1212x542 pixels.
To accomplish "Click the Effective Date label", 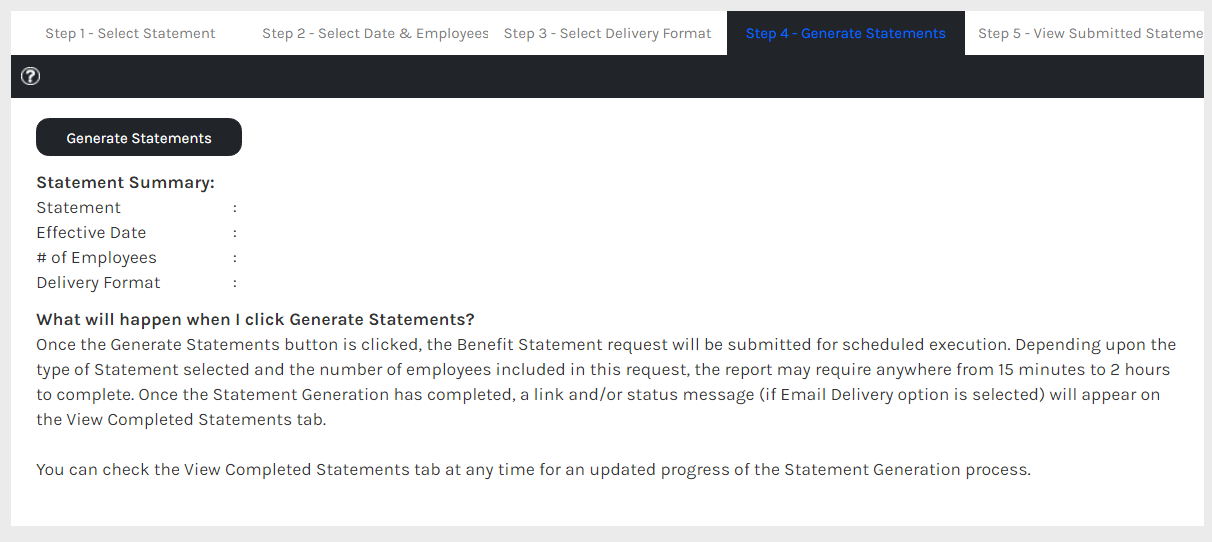I will (x=91, y=233).
